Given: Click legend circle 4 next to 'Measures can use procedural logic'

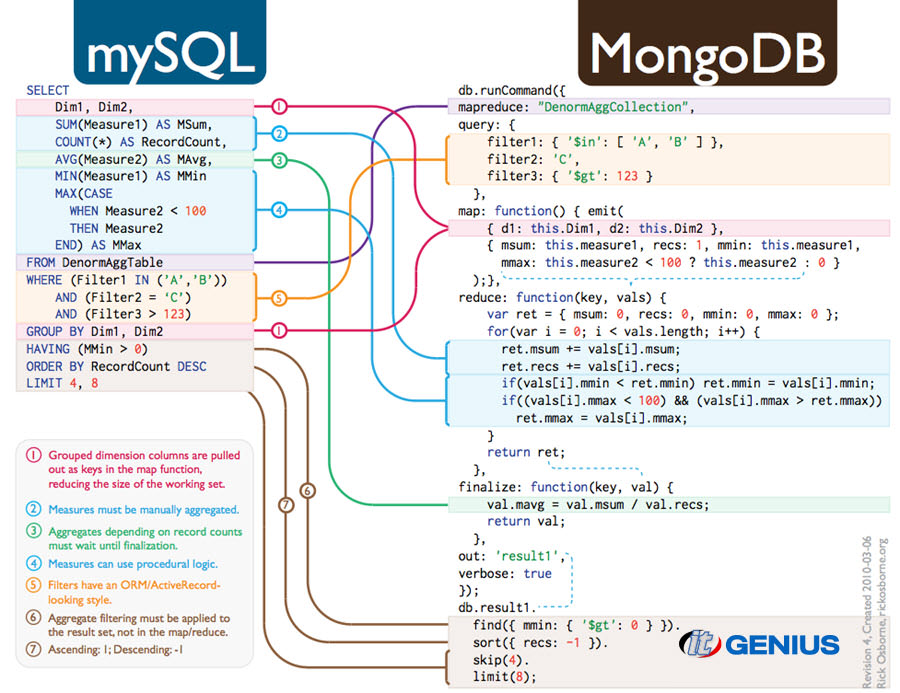Looking at the screenshot, I should [34, 563].
